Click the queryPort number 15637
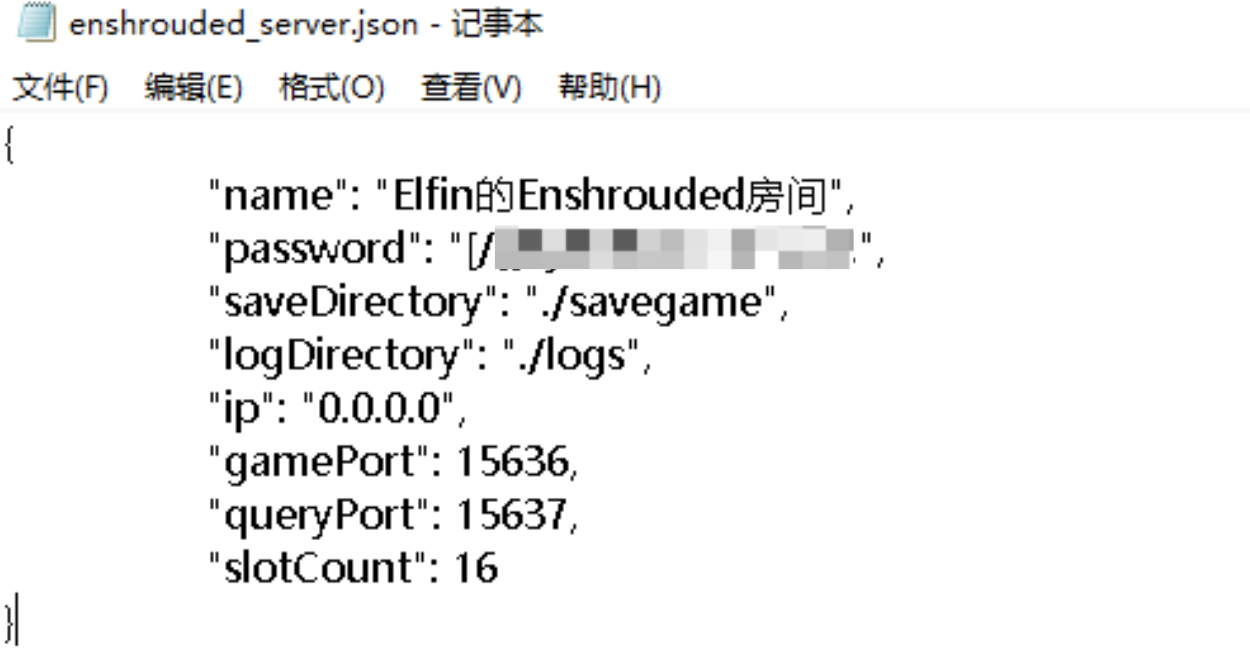Image resolution: width=1250 pixels, height=664 pixels. pos(514,515)
